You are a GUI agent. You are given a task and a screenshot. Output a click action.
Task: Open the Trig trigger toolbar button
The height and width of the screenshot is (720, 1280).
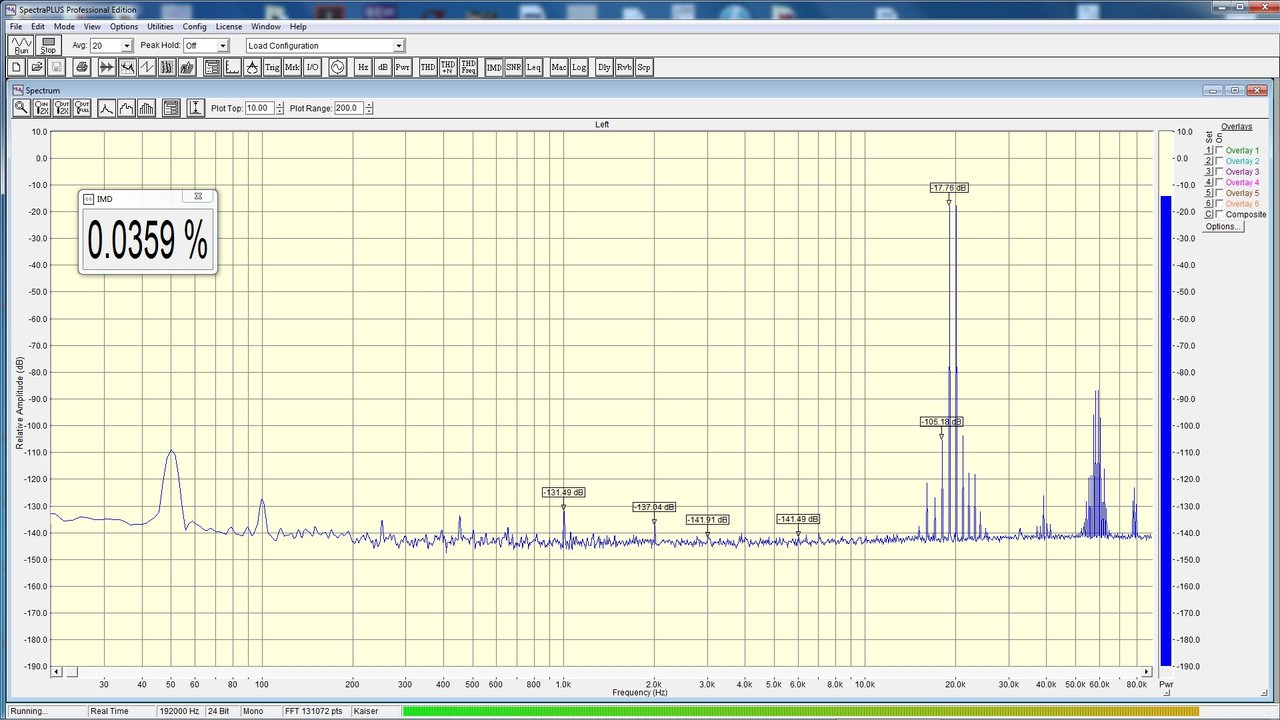point(272,67)
